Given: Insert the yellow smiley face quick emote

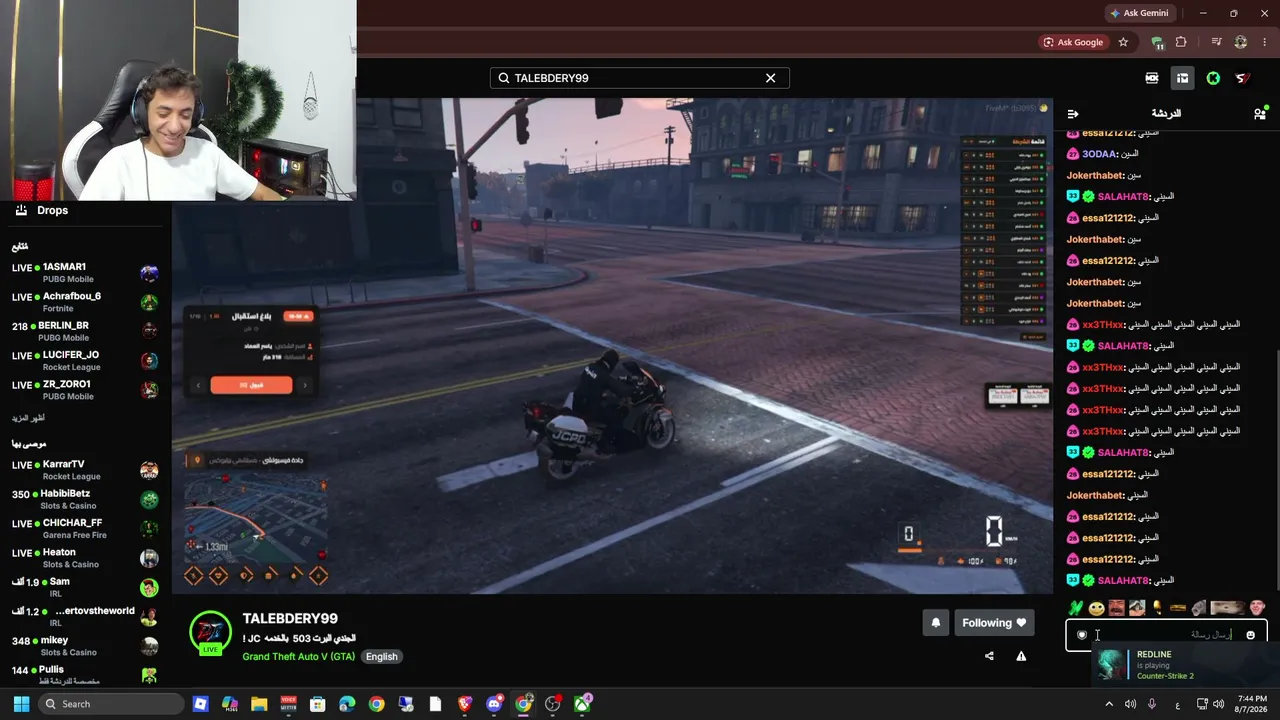Looking at the screenshot, I should (1097, 607).
